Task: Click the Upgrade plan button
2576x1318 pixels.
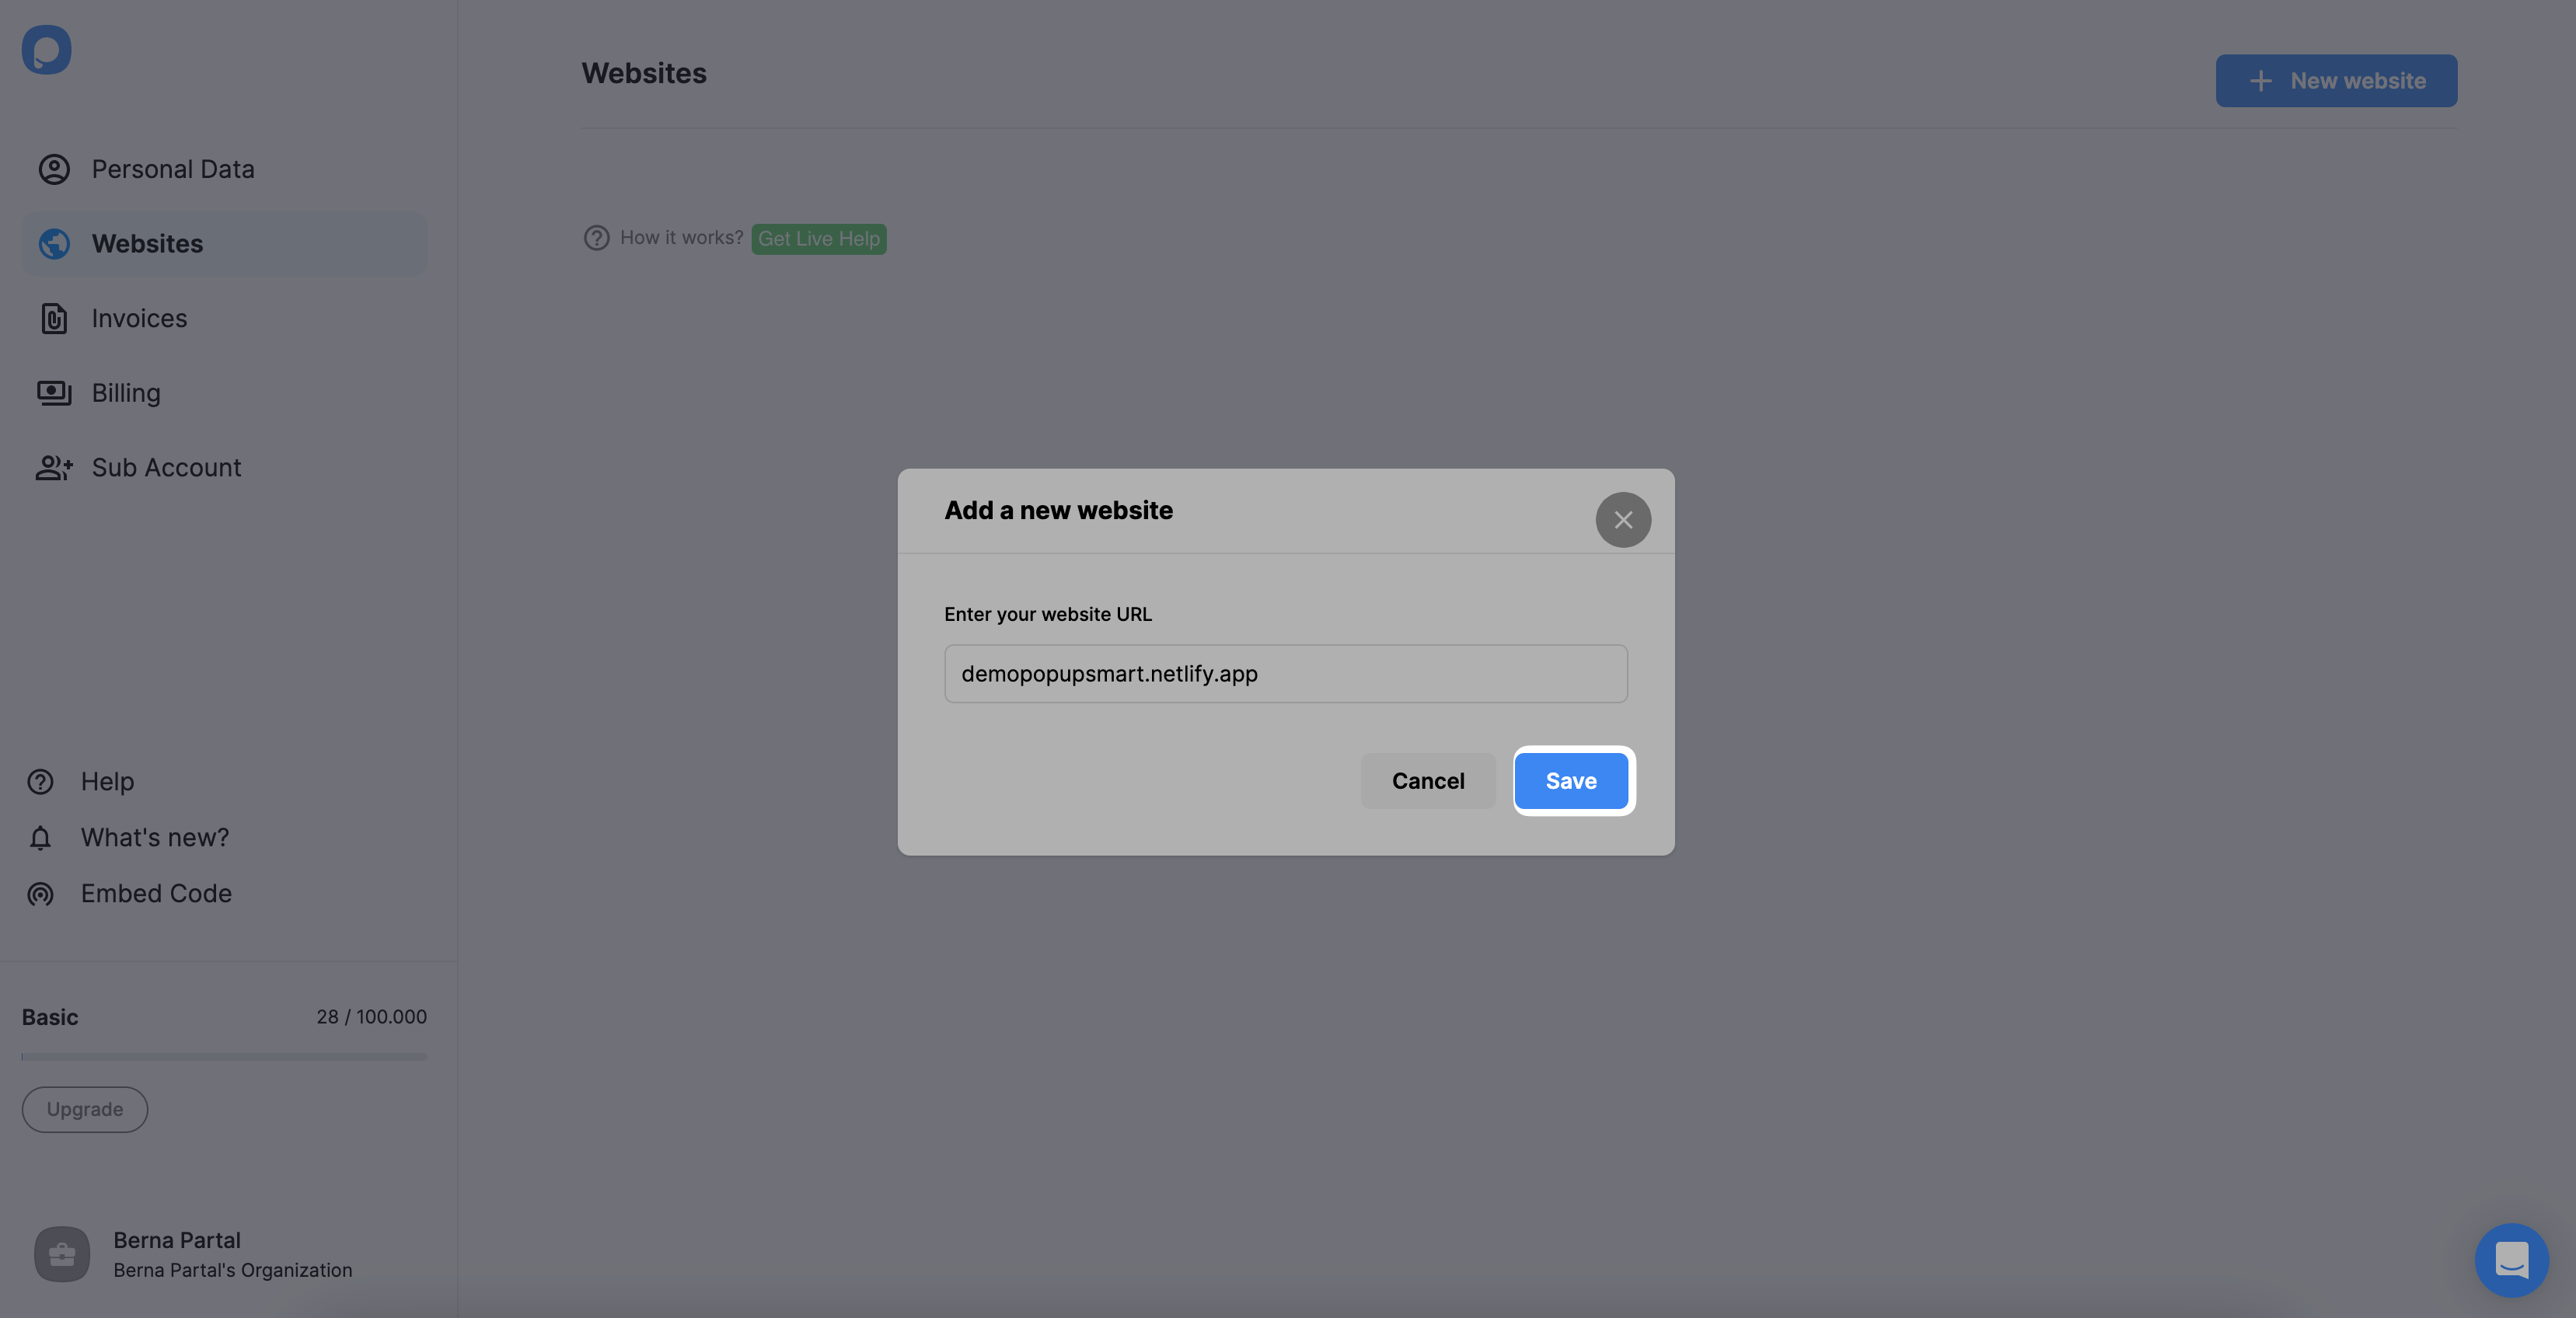Action: (x=84, y=1110)
